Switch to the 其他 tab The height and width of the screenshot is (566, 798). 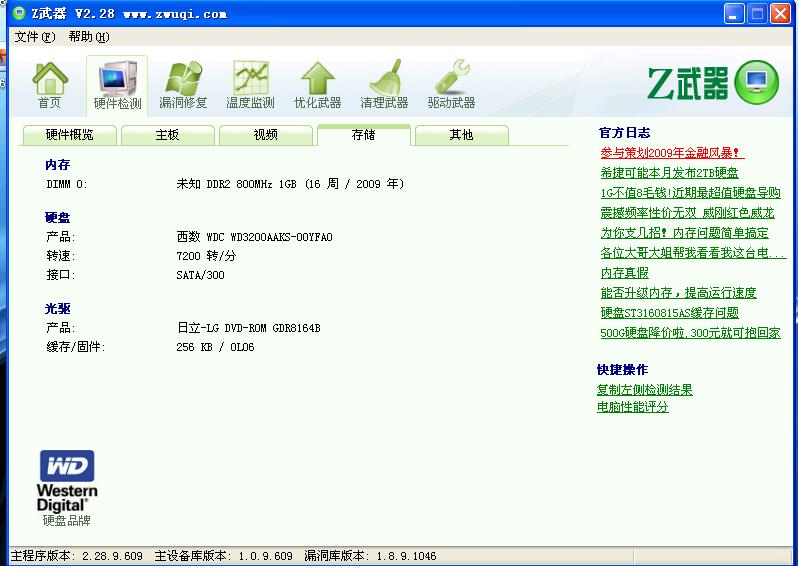(x=462, y=135)
